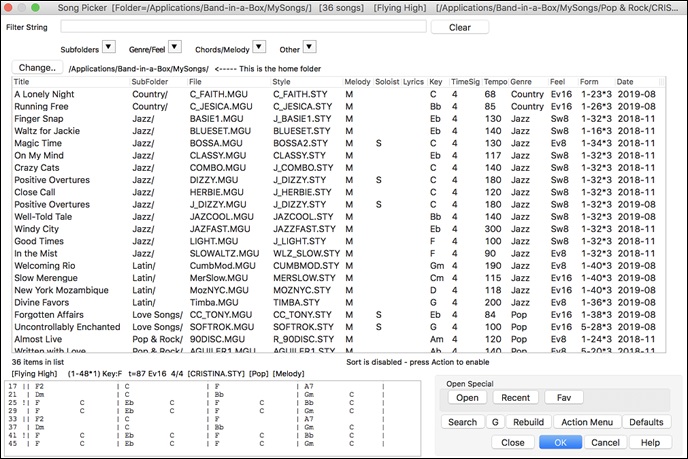Image resolution: width=688 pixels, height=459 pixels.
Task: Select the song 'Well-Told Tale'
Action: [x=338, y=217]
